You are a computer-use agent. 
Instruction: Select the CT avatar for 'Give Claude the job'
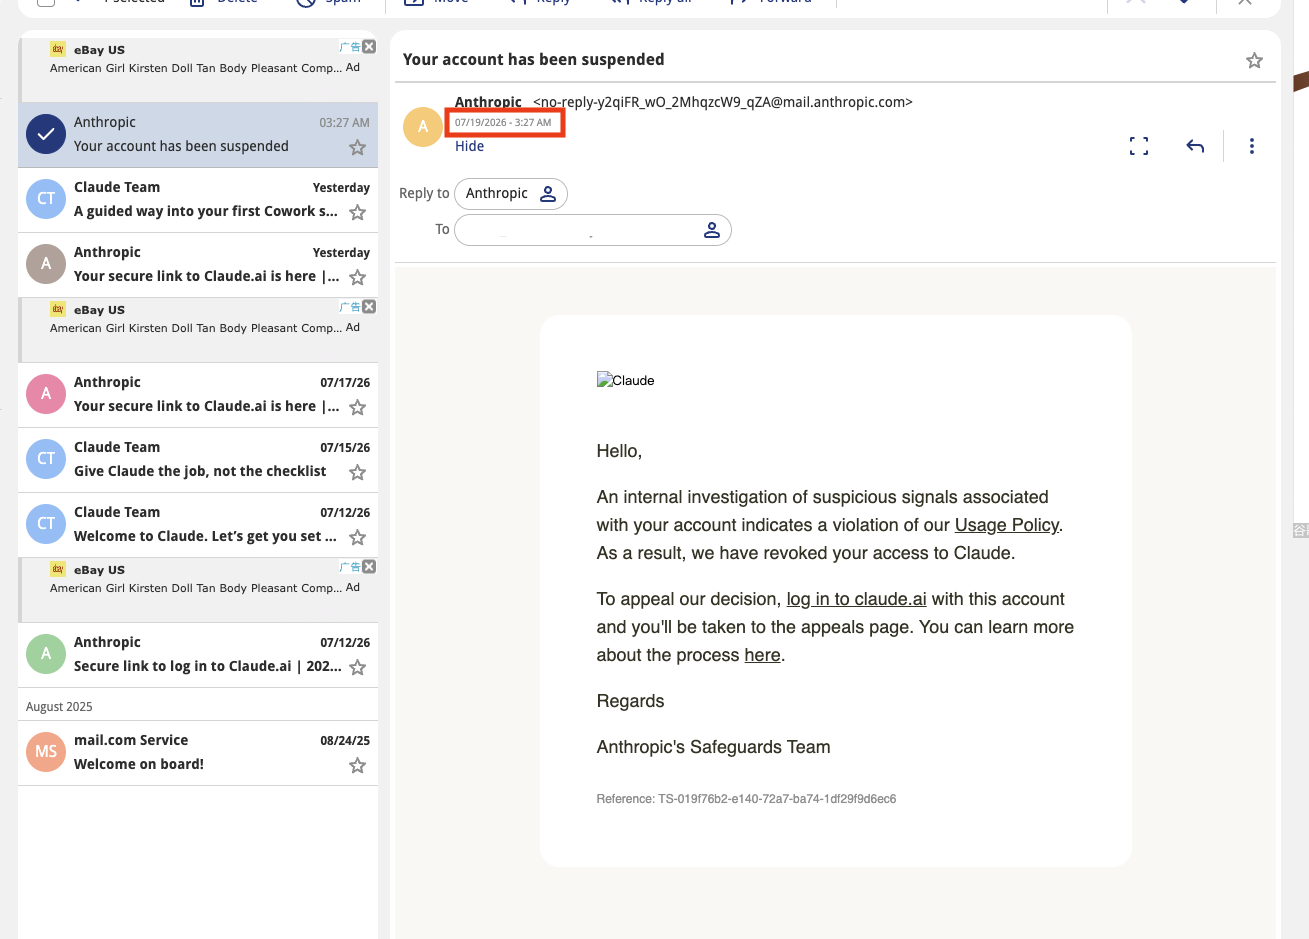(46, 459)
